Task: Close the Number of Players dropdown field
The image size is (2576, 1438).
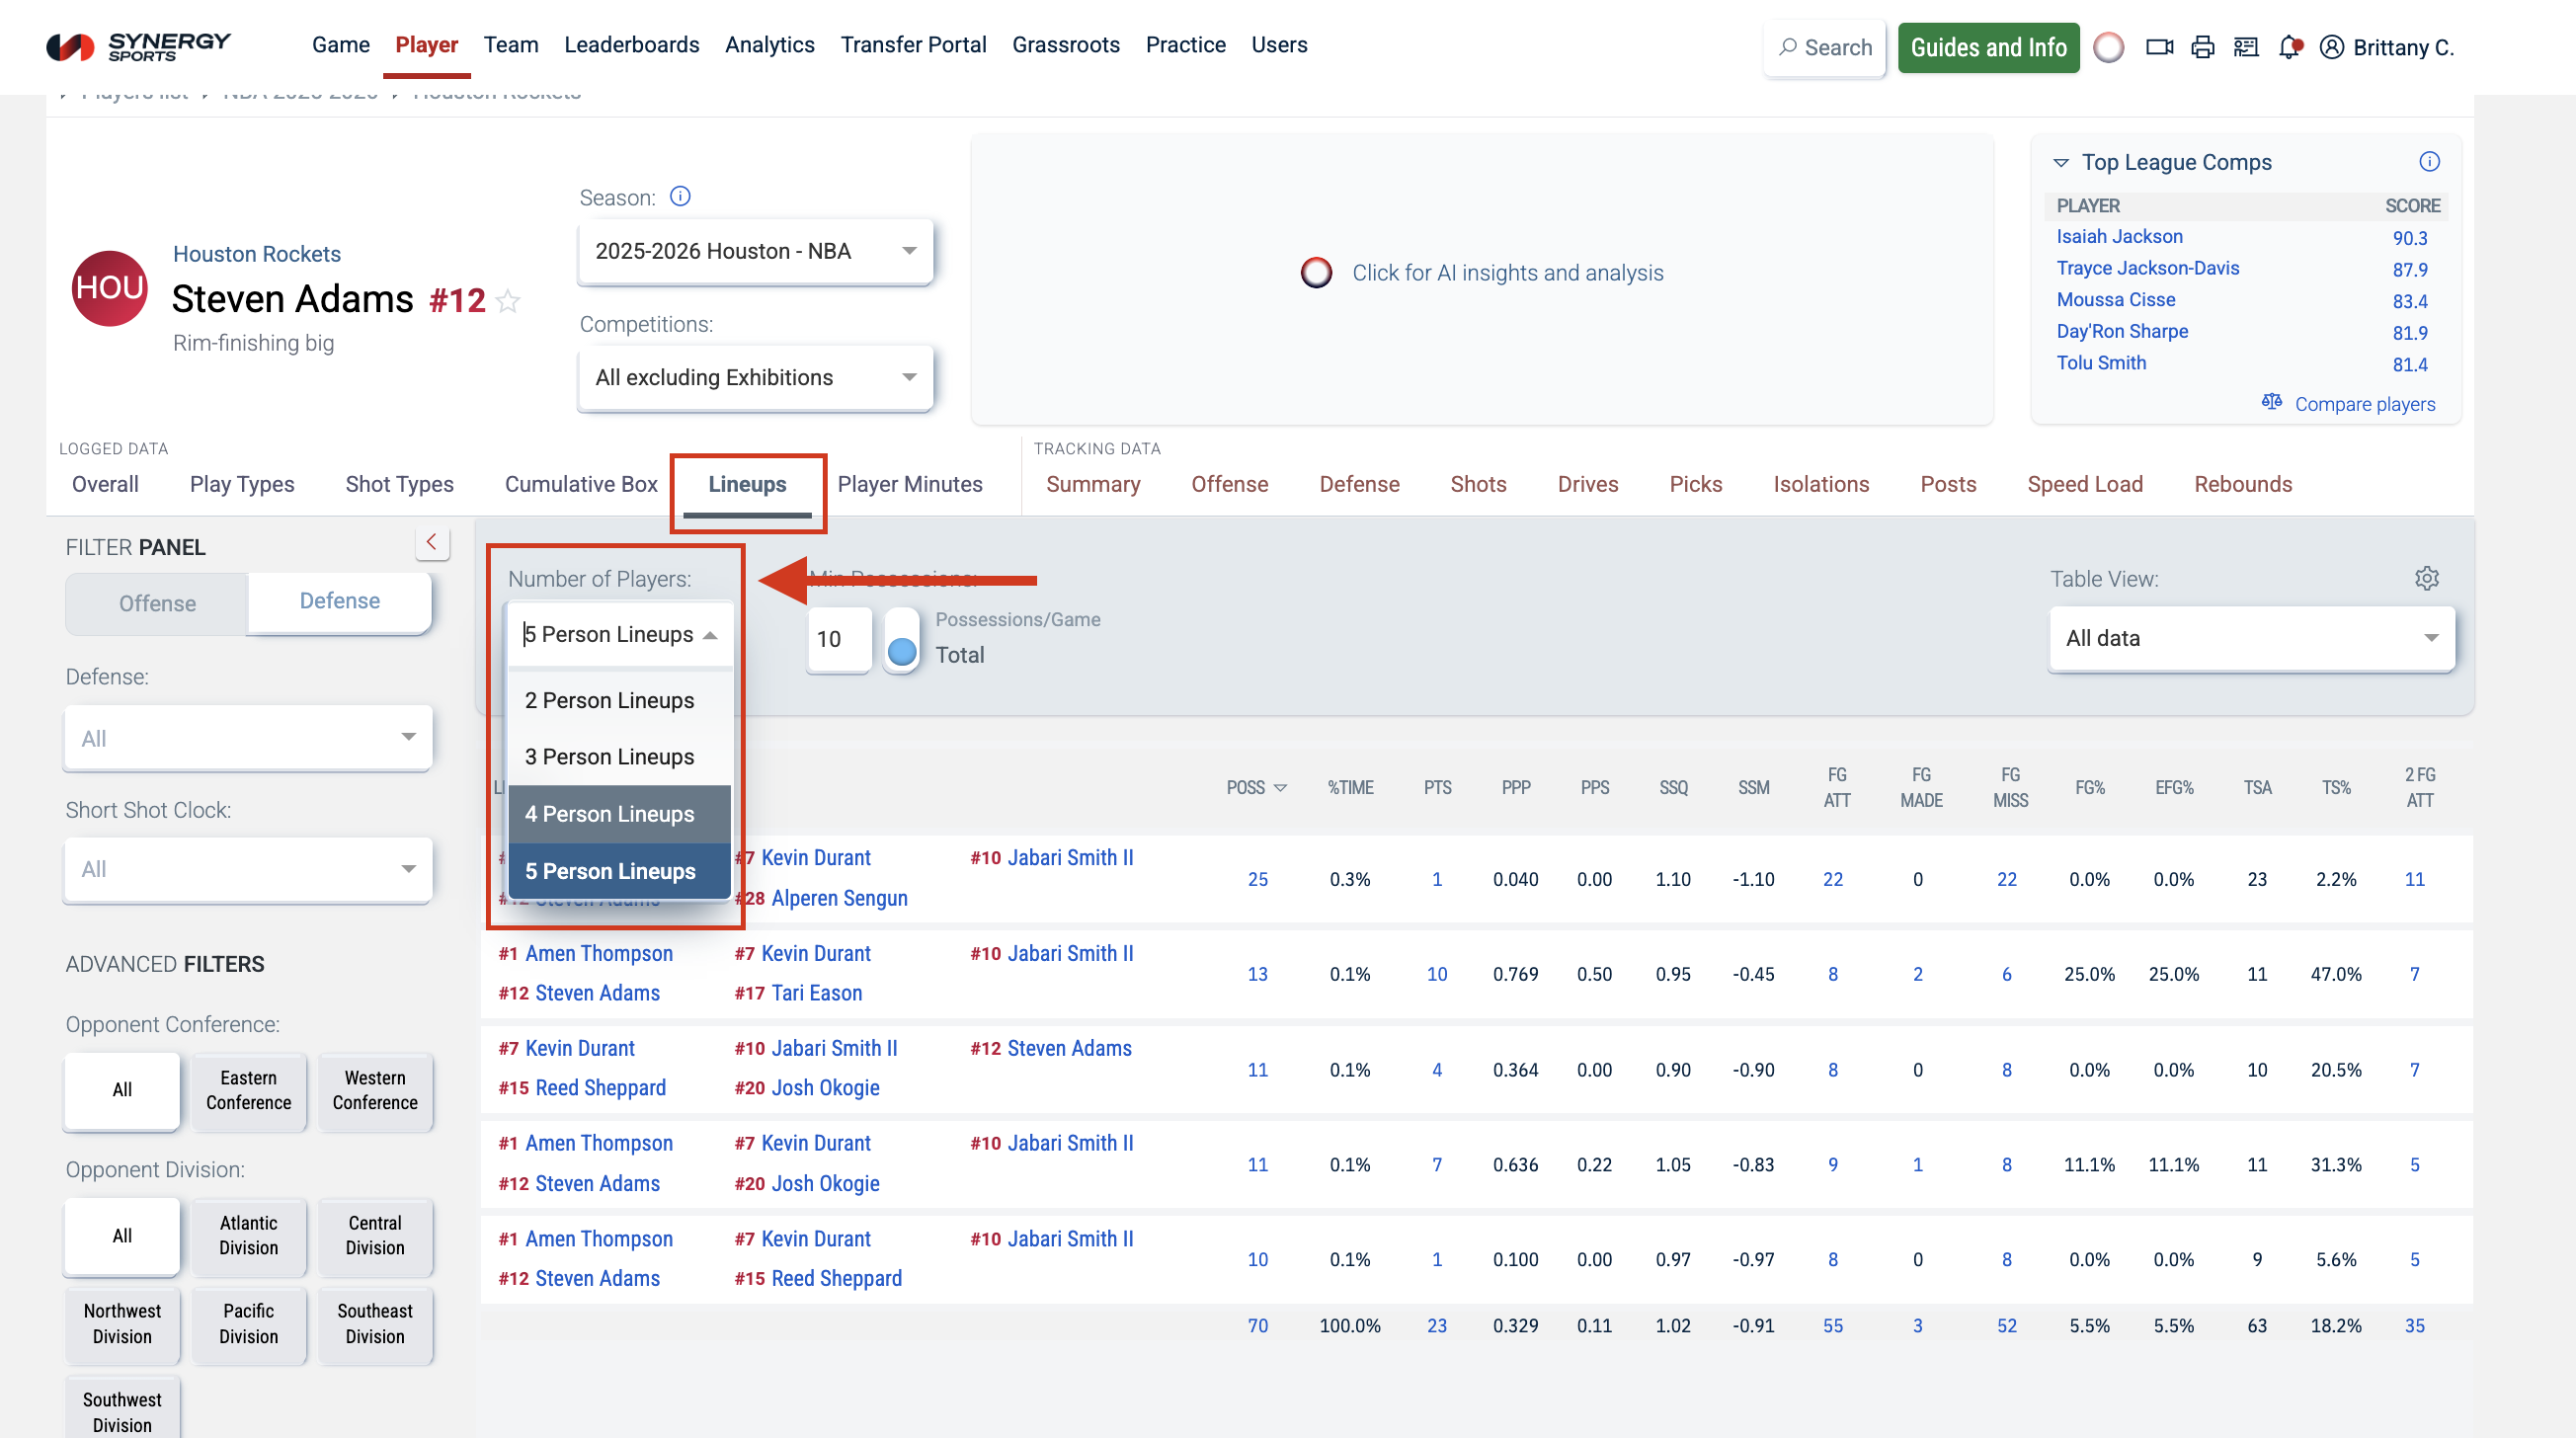Action: pos(620,634)
